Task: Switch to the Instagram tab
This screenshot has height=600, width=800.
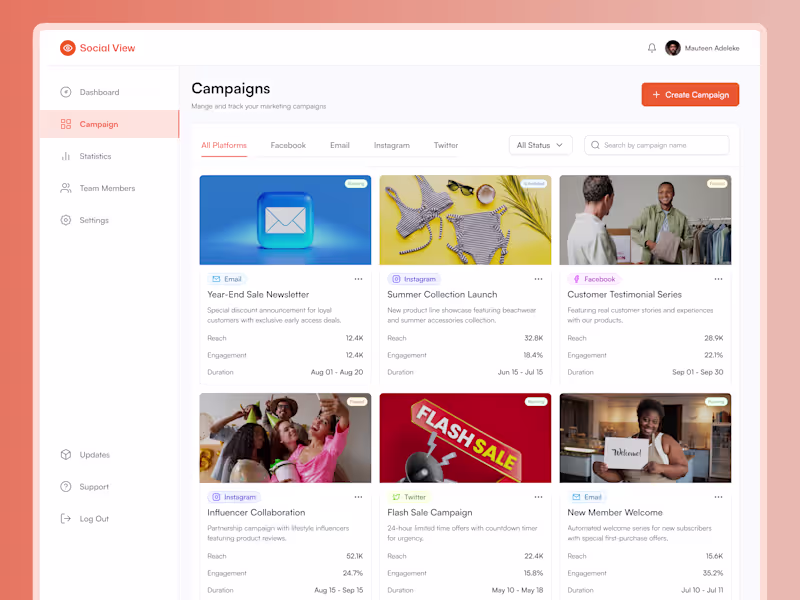Action: click(x=392, y=145)
